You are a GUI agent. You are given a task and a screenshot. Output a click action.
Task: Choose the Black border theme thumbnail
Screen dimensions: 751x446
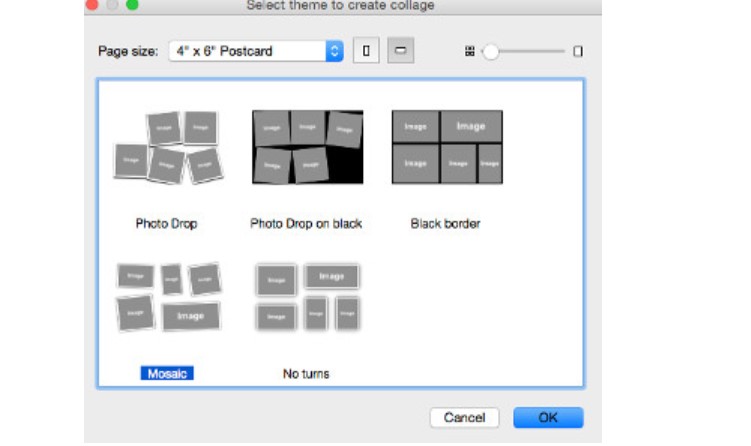pos(447,147)
